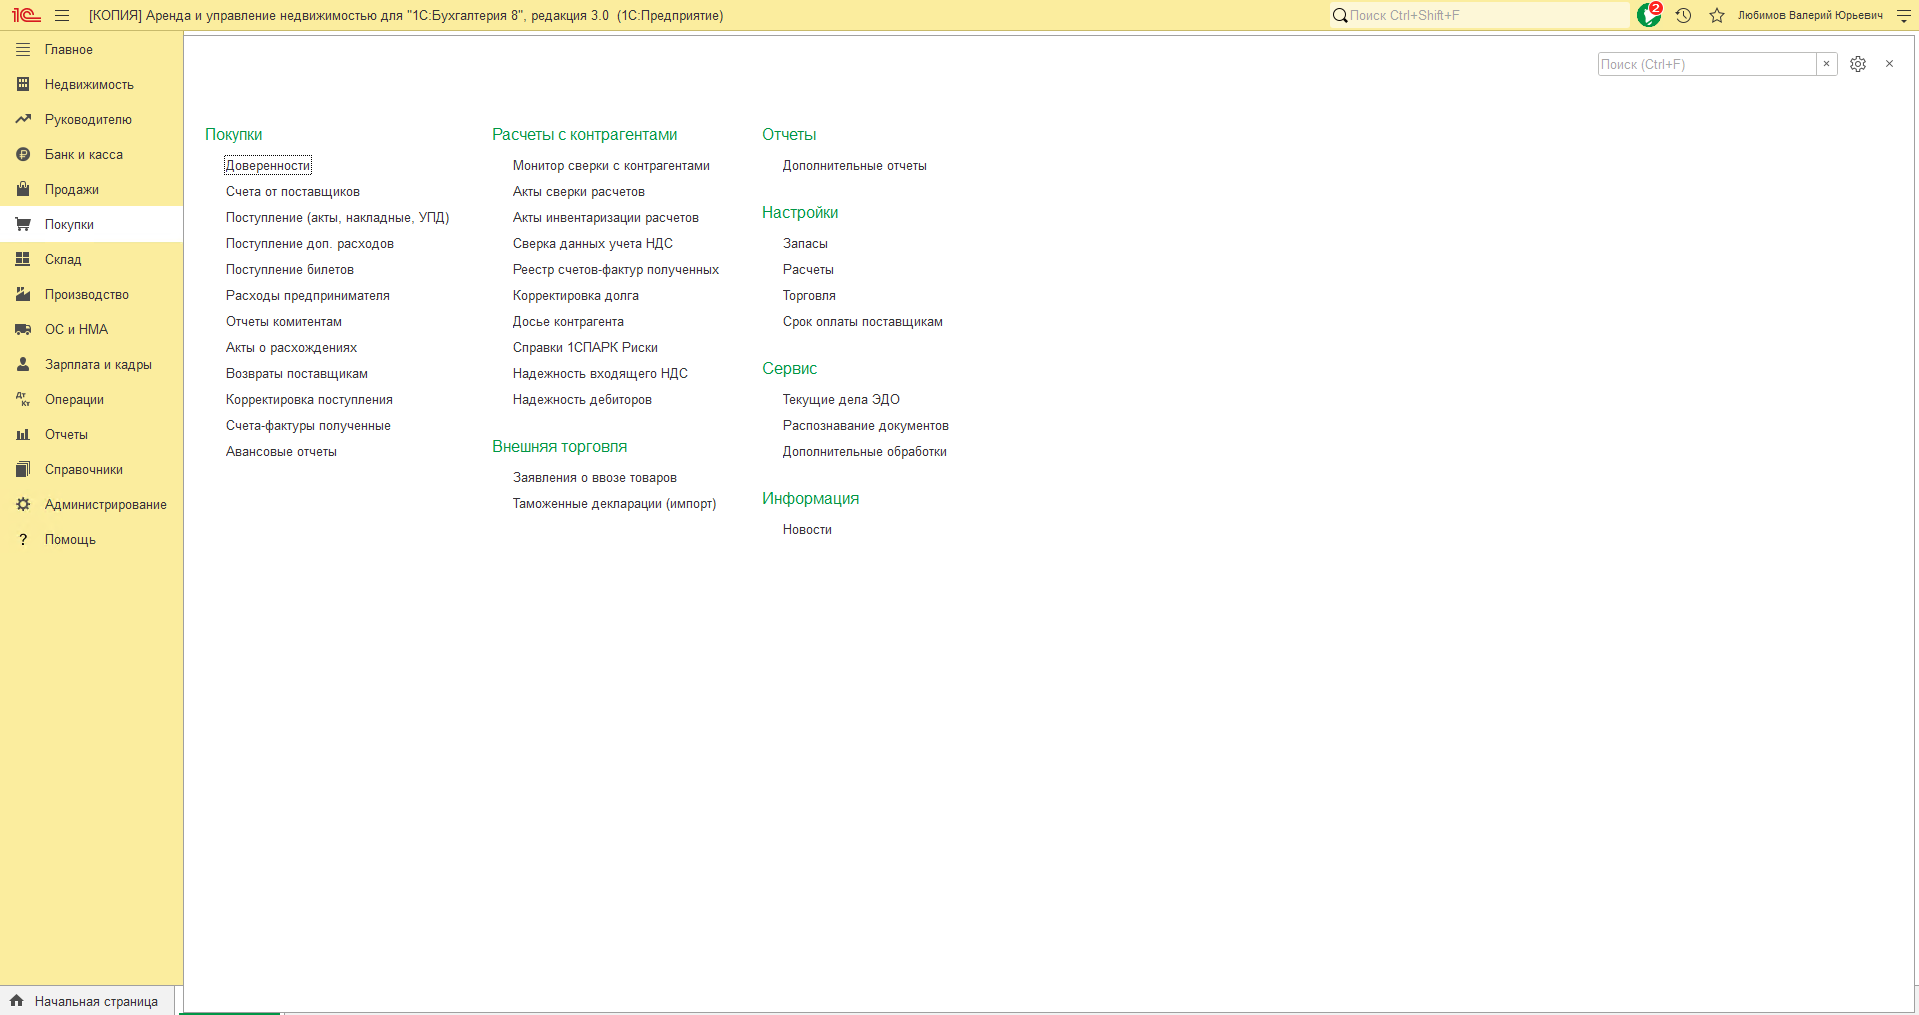The width and height of the screenshot is (1919, 1015).
Task: Select the Зарплата и кадры section
Action: click(98, 365)
